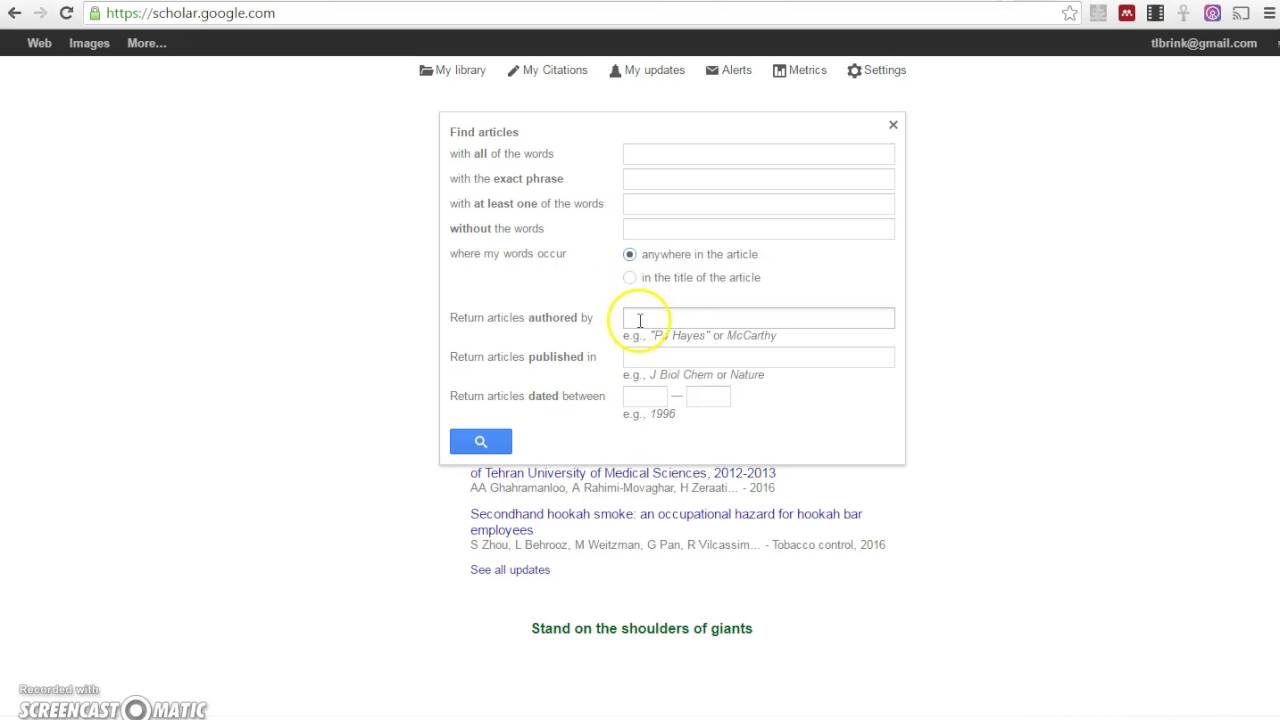Focus the 'at least one of the words' field

pos(759,204)
